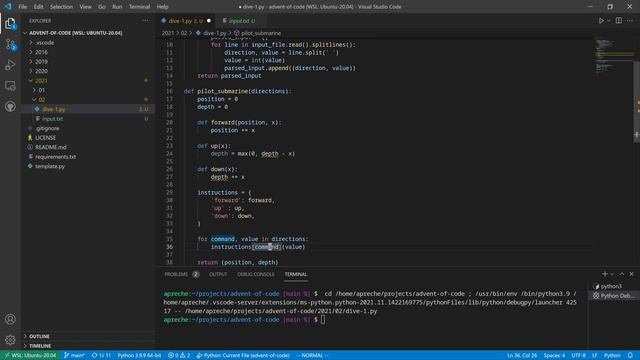Expand the Timeline section
This screenshot has width=640, height=360.
[x=88, y=346]
